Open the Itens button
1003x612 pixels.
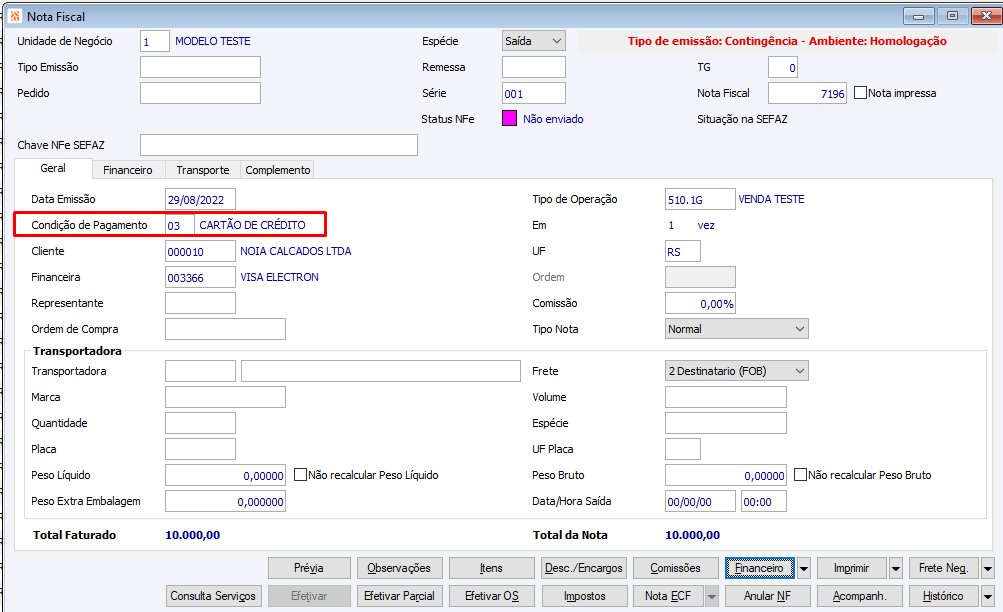pos(491,568)
